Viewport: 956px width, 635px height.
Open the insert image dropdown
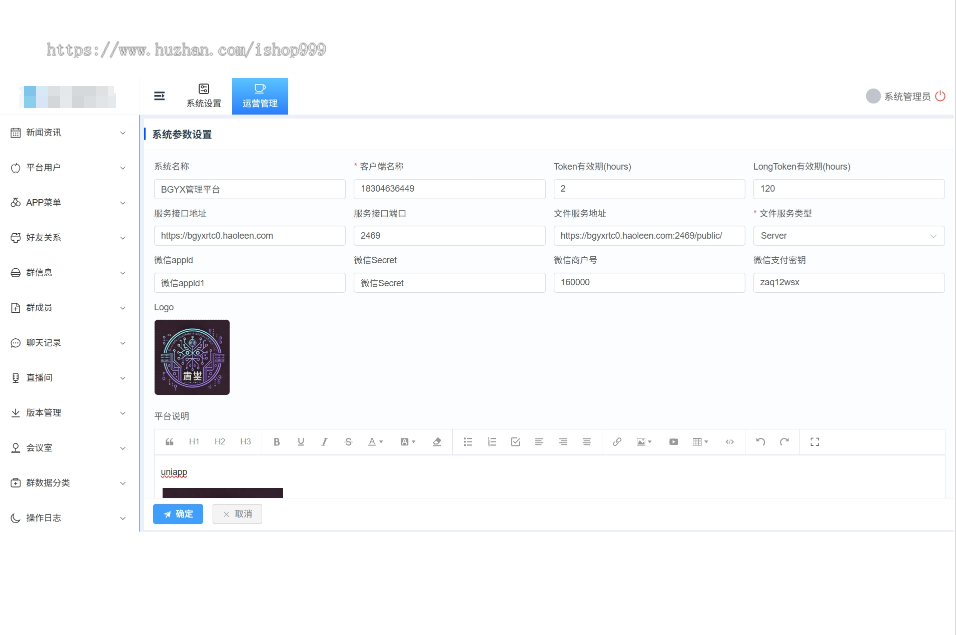(644, 442)
